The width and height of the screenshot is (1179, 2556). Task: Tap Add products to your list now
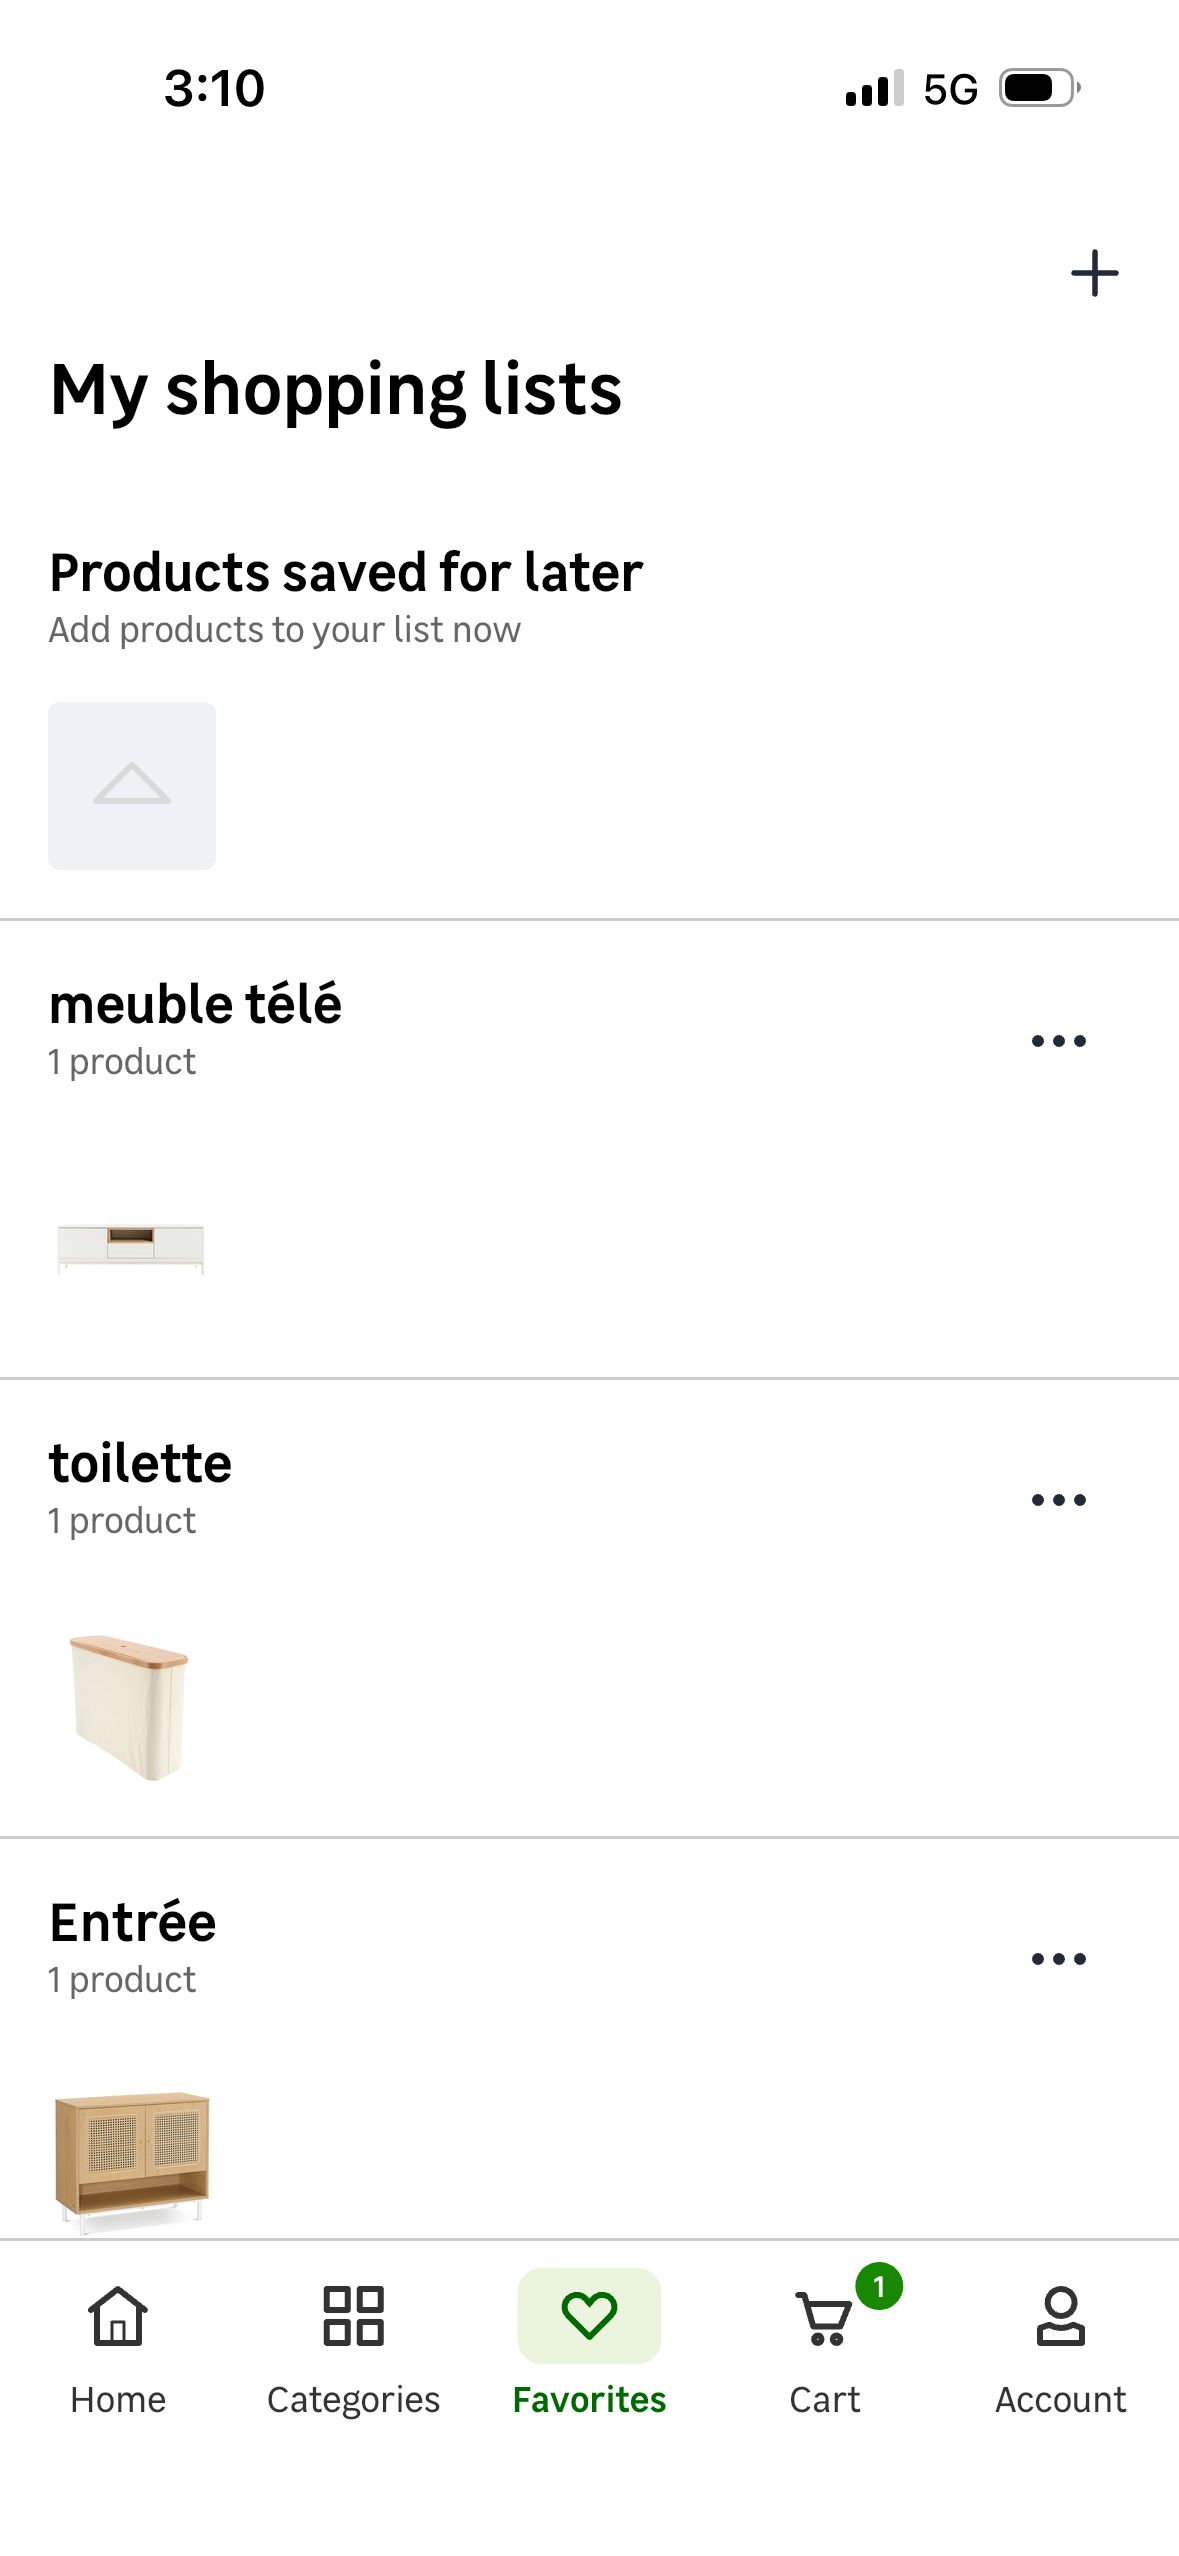click(x=285, y=630)
